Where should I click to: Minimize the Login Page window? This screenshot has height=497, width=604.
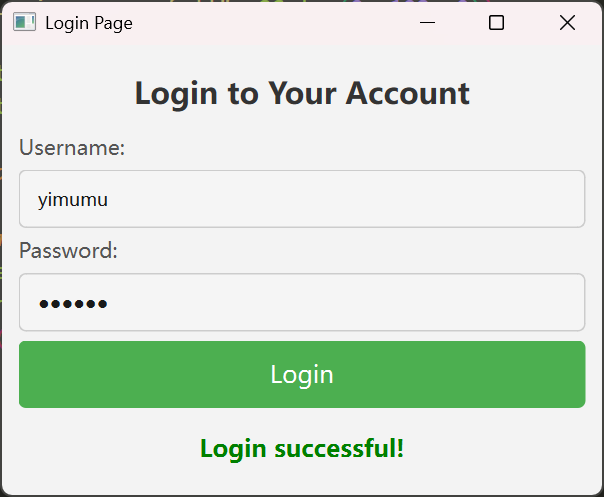pos(427,22)
